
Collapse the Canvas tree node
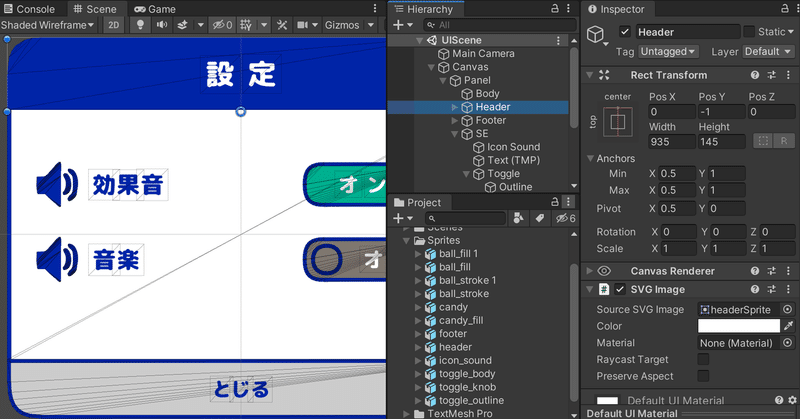[x=431, y=67]
